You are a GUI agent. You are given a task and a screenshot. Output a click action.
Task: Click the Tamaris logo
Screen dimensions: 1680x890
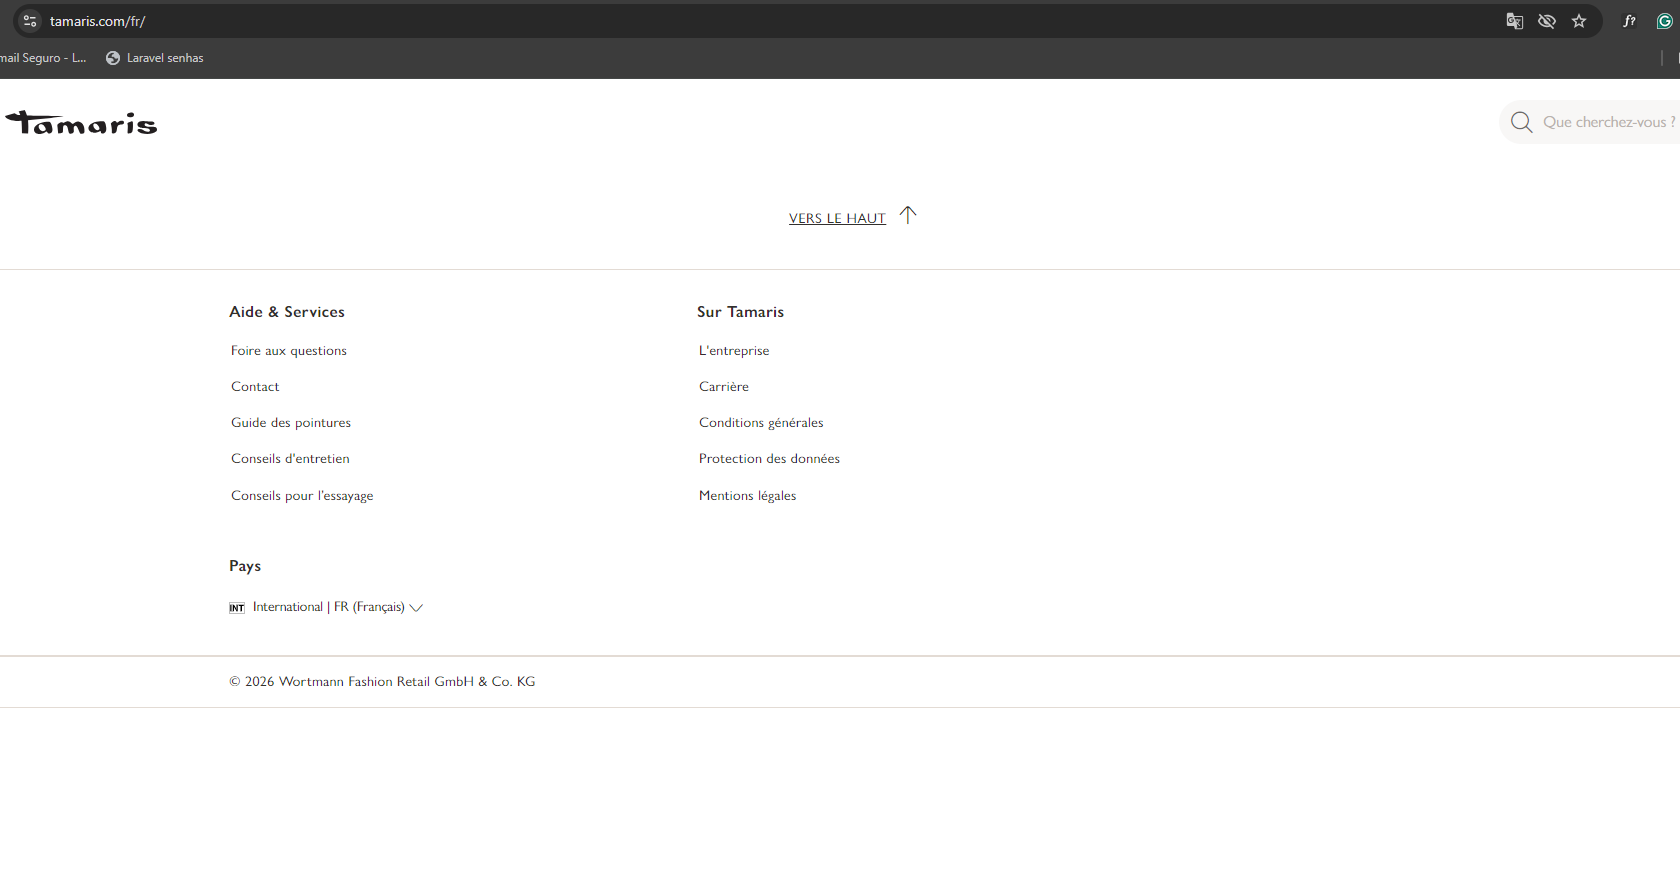(81, 123)
